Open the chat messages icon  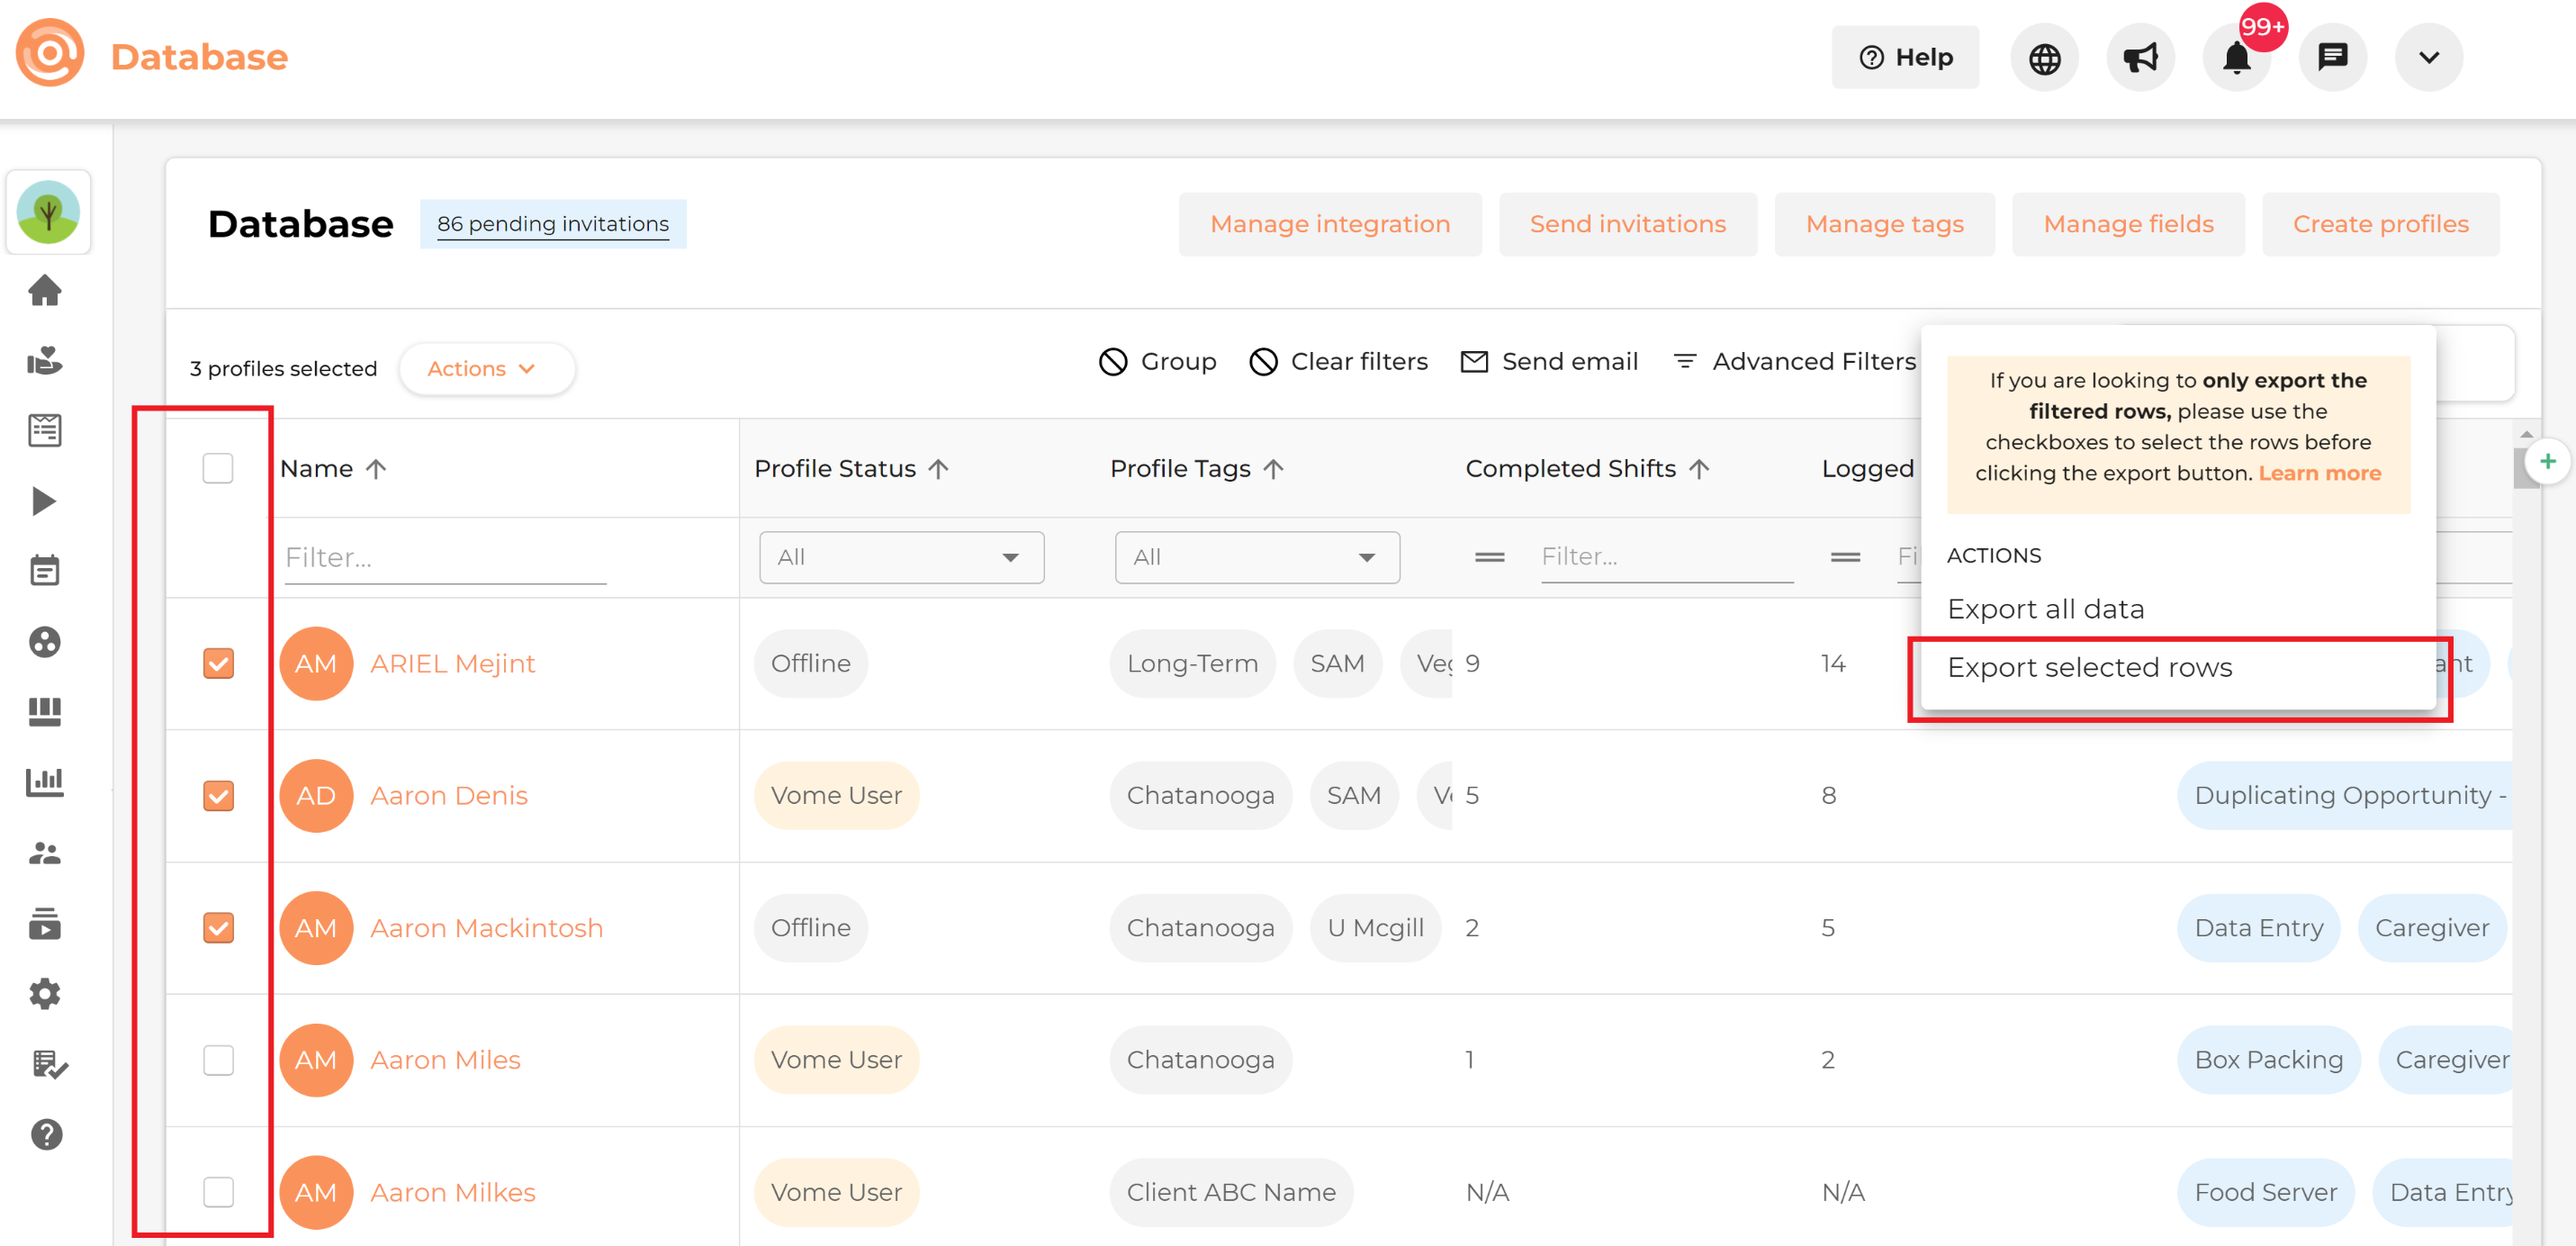click(x=2332, y=58)
